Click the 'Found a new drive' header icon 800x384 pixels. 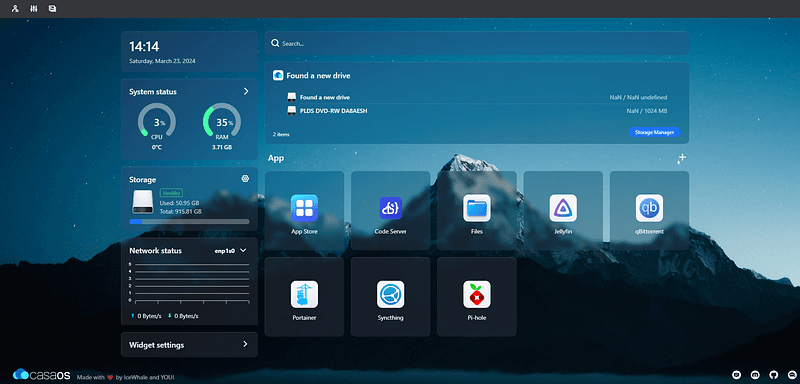tap(278, 75)
